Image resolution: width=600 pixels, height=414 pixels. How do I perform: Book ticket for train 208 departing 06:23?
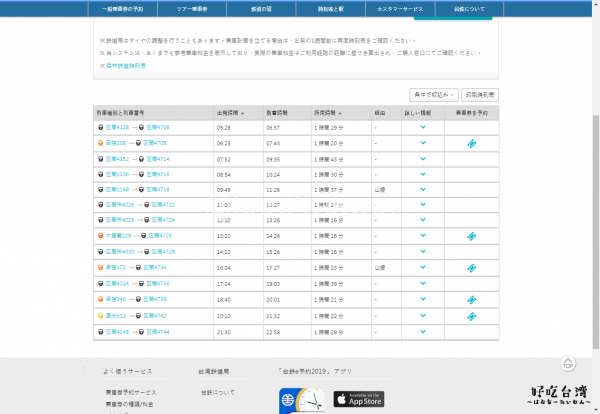pos(471,143)
